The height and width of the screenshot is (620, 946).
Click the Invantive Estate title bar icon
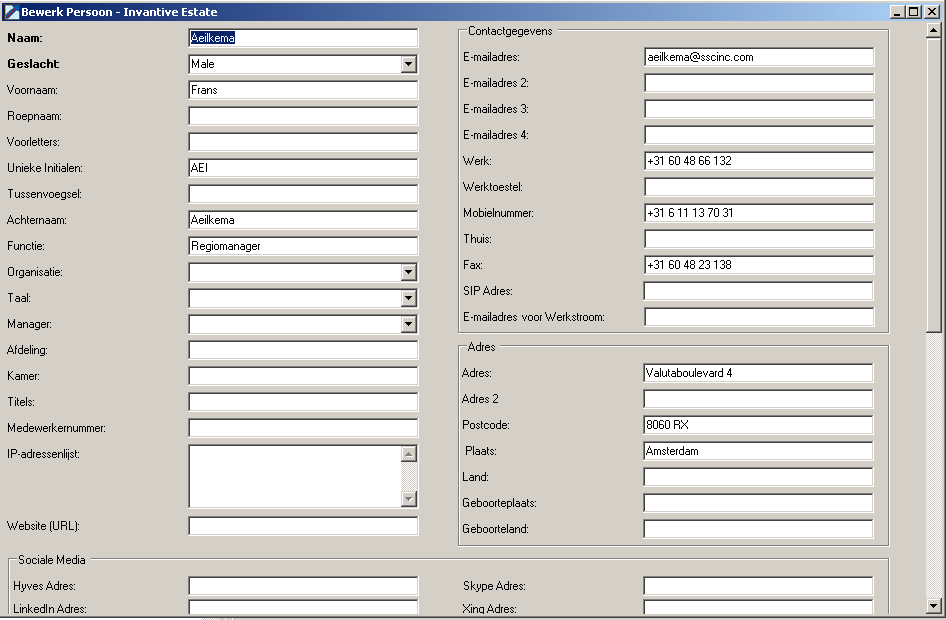[11, 12]
